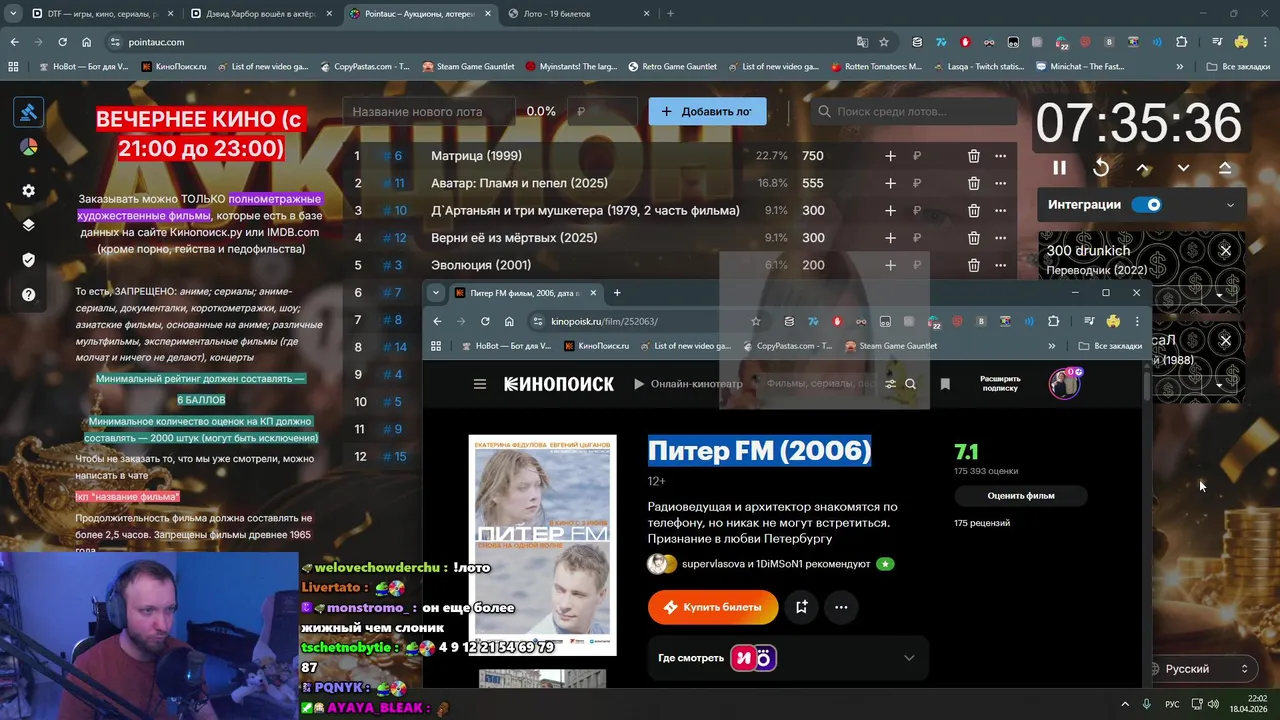1280x720 pixels.
Task: Reset the auction timer with the rotate icon
Action: [x=1101, y=168]
